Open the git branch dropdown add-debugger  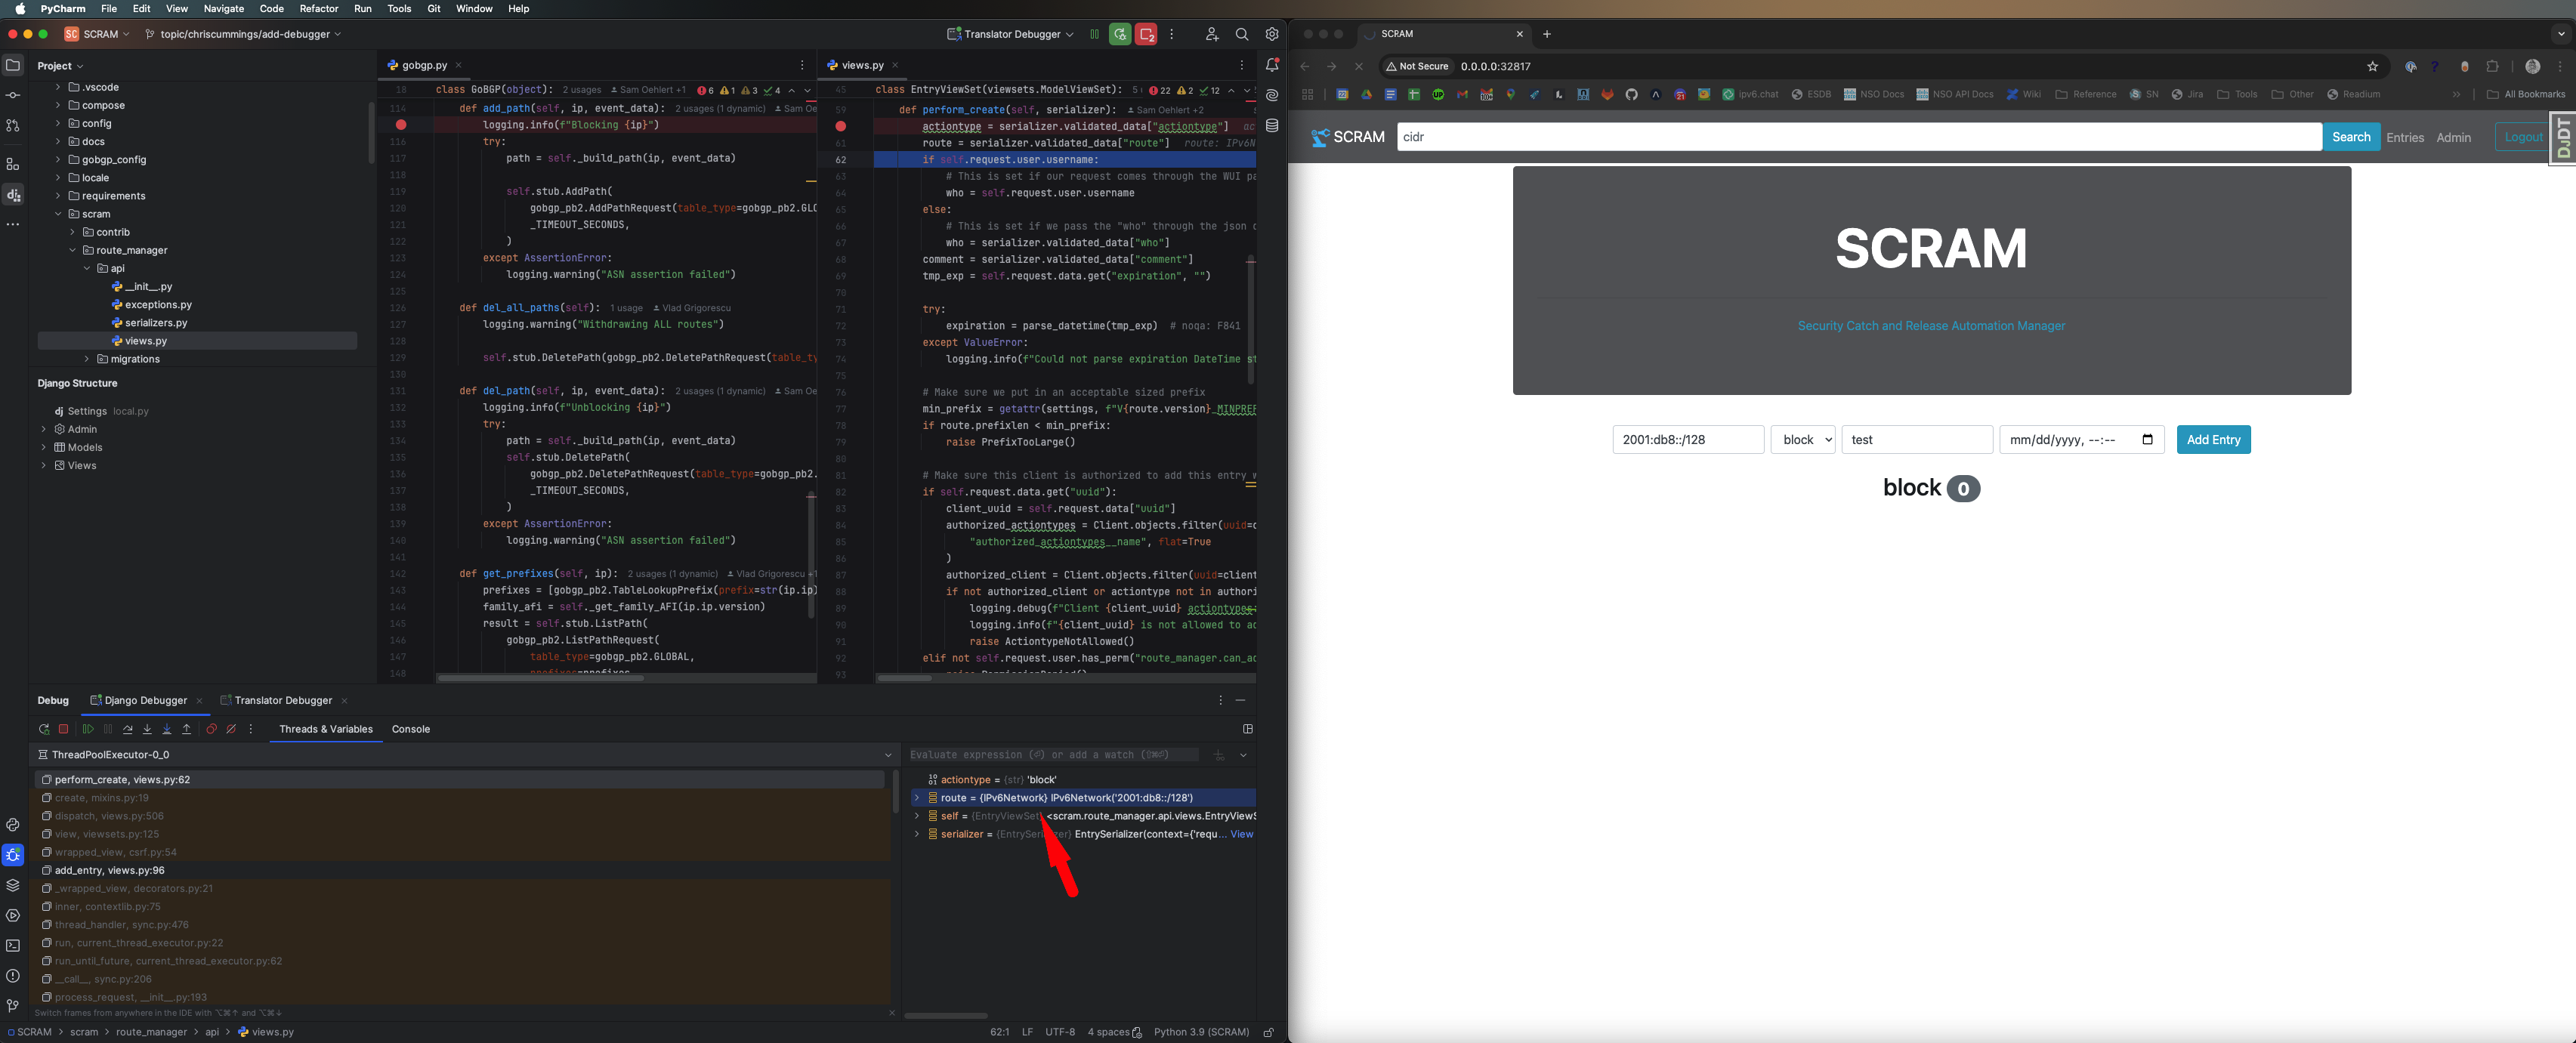click(243, 34)
